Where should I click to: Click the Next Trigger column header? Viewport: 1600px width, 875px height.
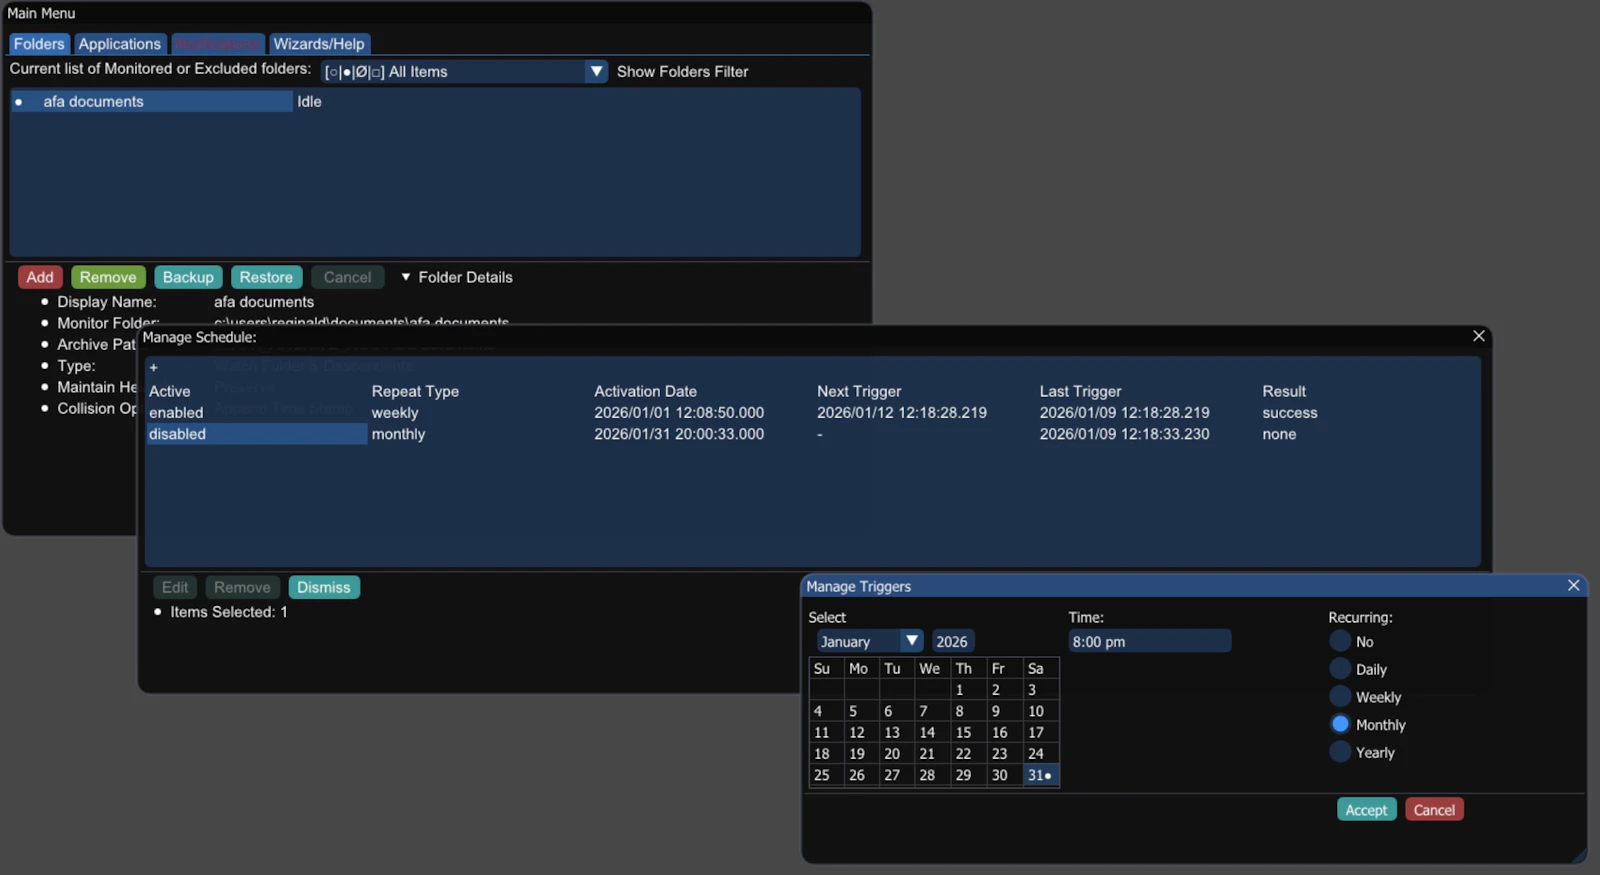click(x=859, y=392)
